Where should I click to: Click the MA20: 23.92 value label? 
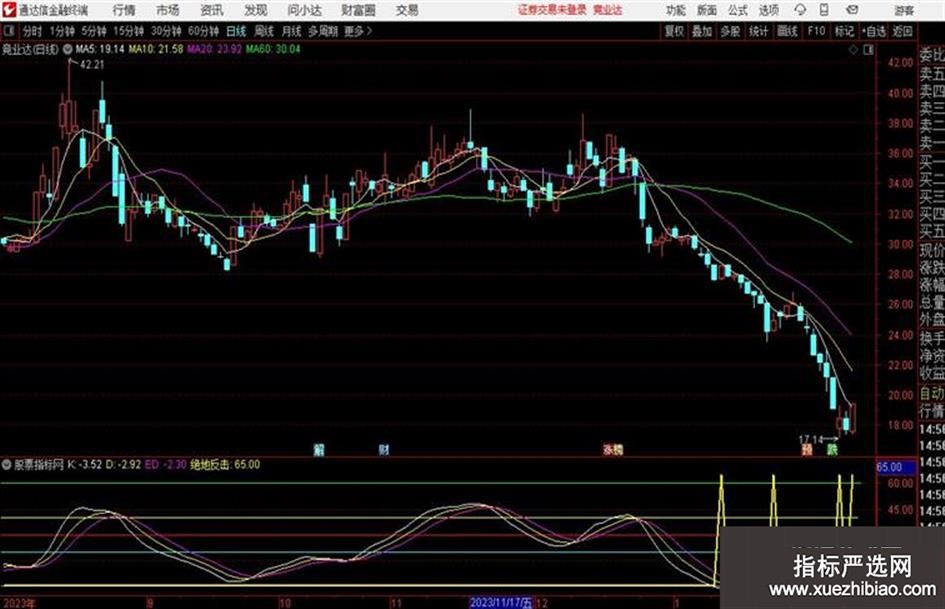[x=214, y=49]
